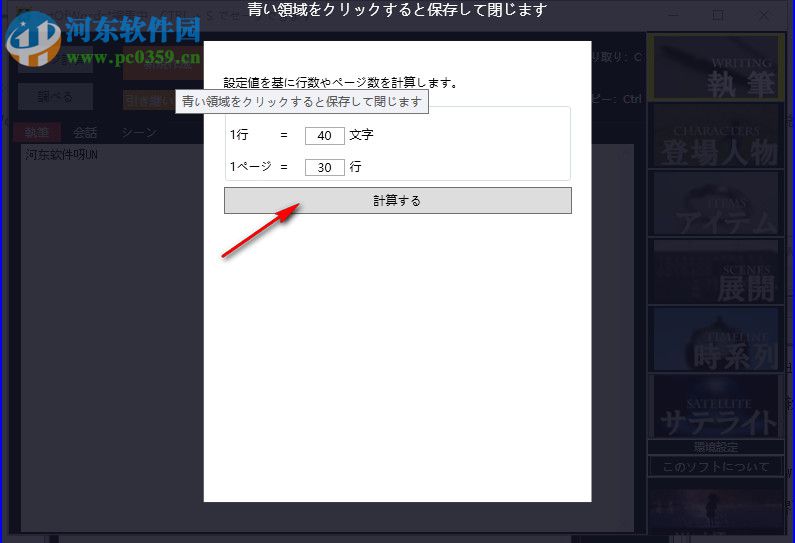Focus the 1ページ lines field showing 30
Image resolution: width=795 pixels, height=543 pixels.
[324, 167]
